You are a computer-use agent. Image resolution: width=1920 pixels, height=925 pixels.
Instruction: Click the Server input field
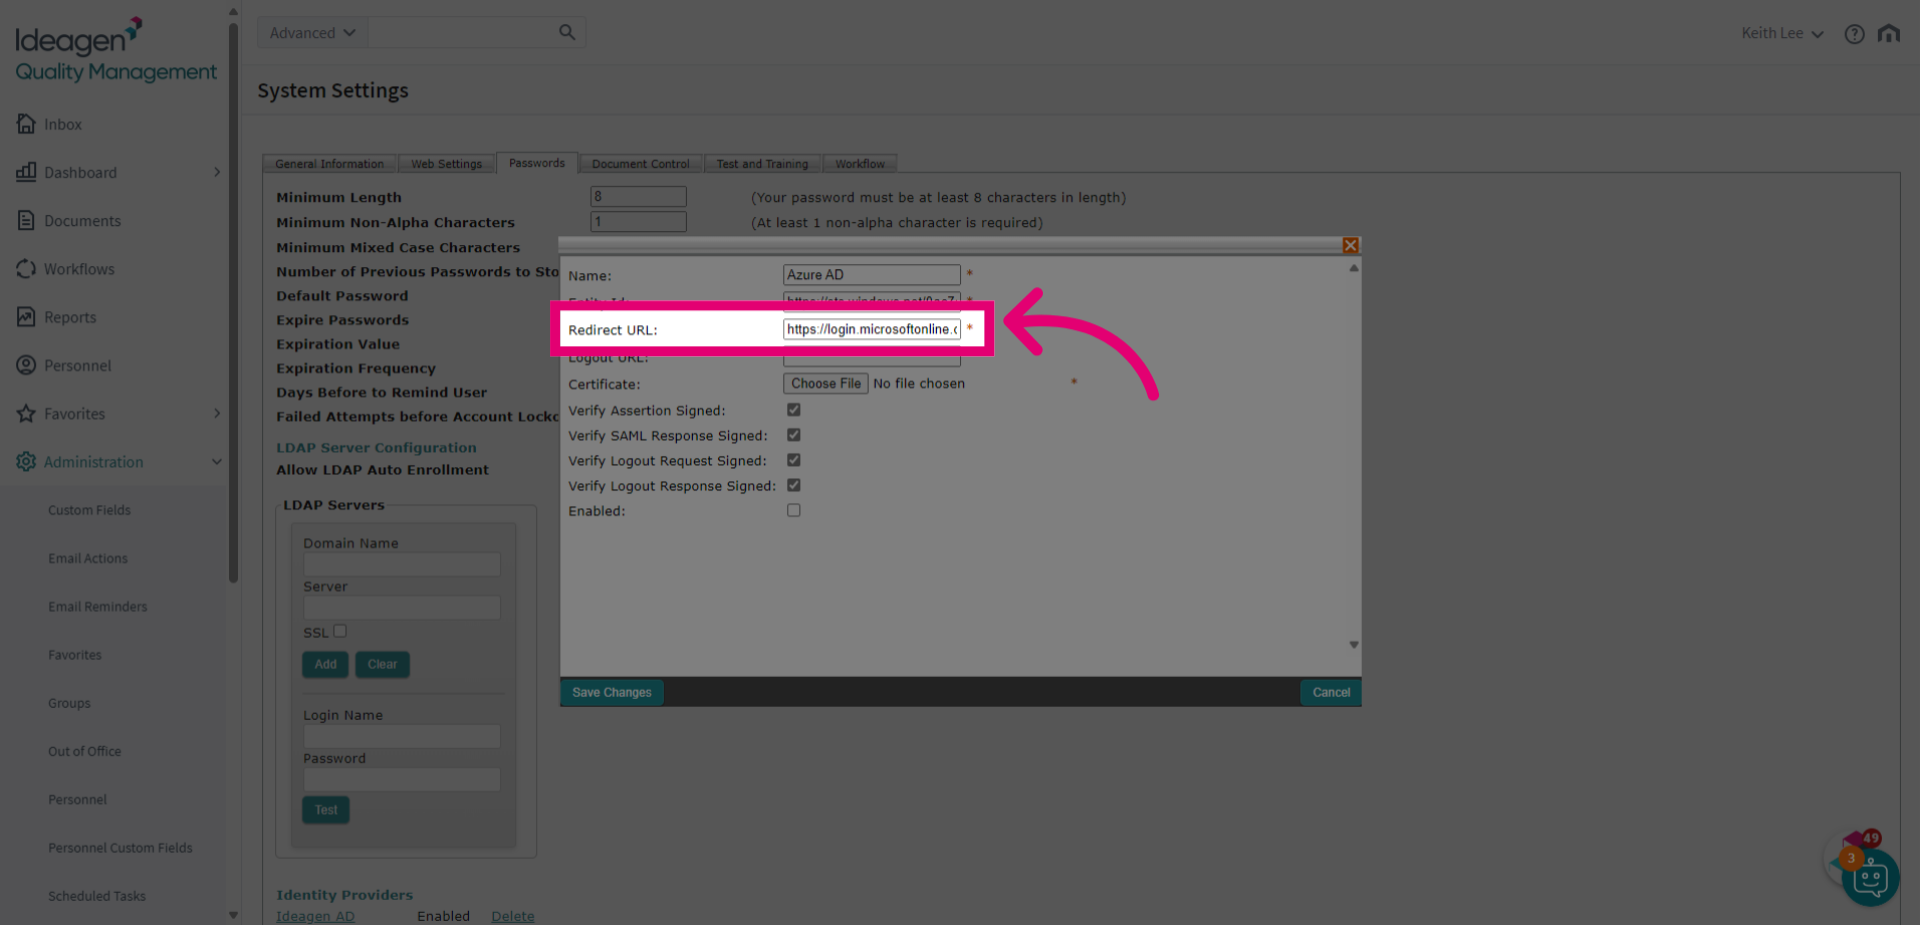point(402,607)
